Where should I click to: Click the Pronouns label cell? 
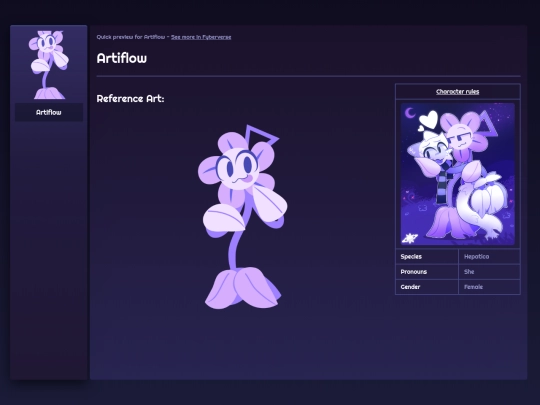(427, 272)
